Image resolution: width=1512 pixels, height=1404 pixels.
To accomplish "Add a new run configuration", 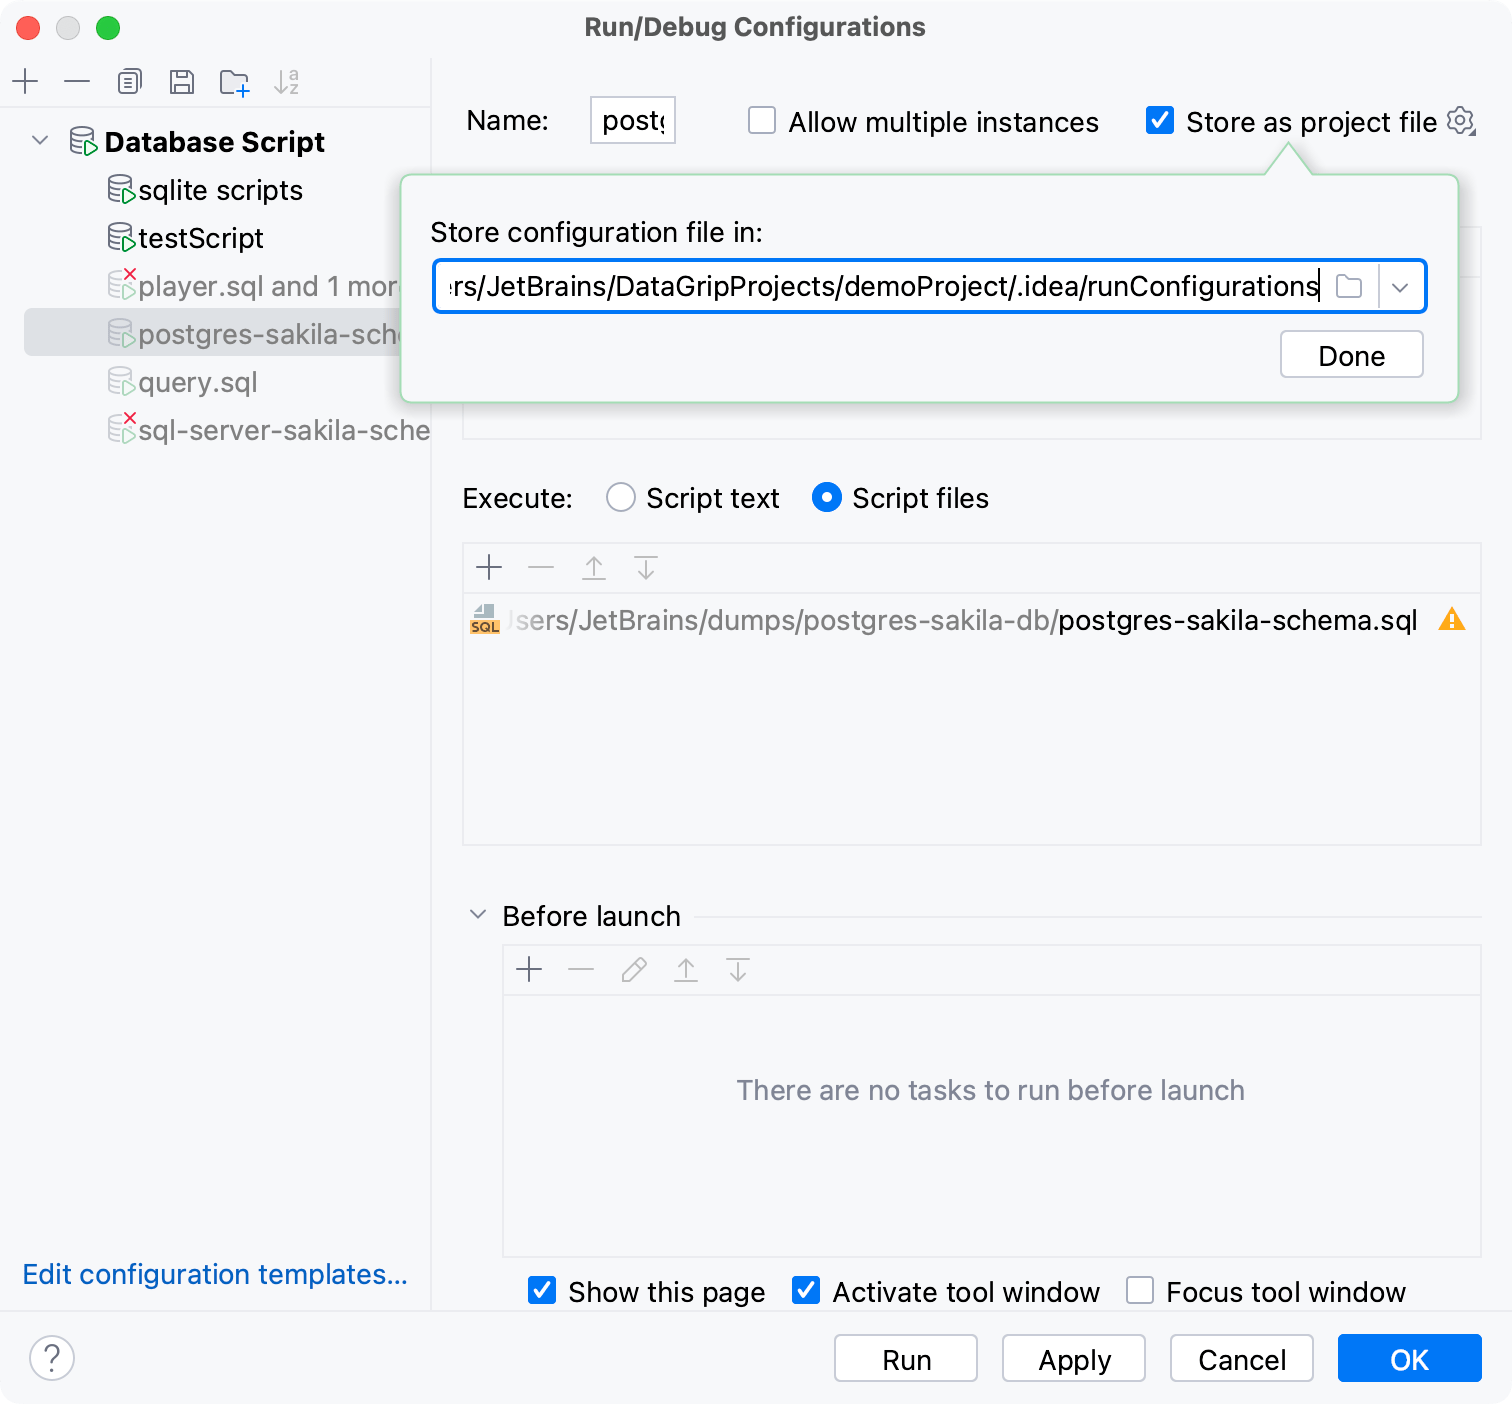I will tap(26, 81).
